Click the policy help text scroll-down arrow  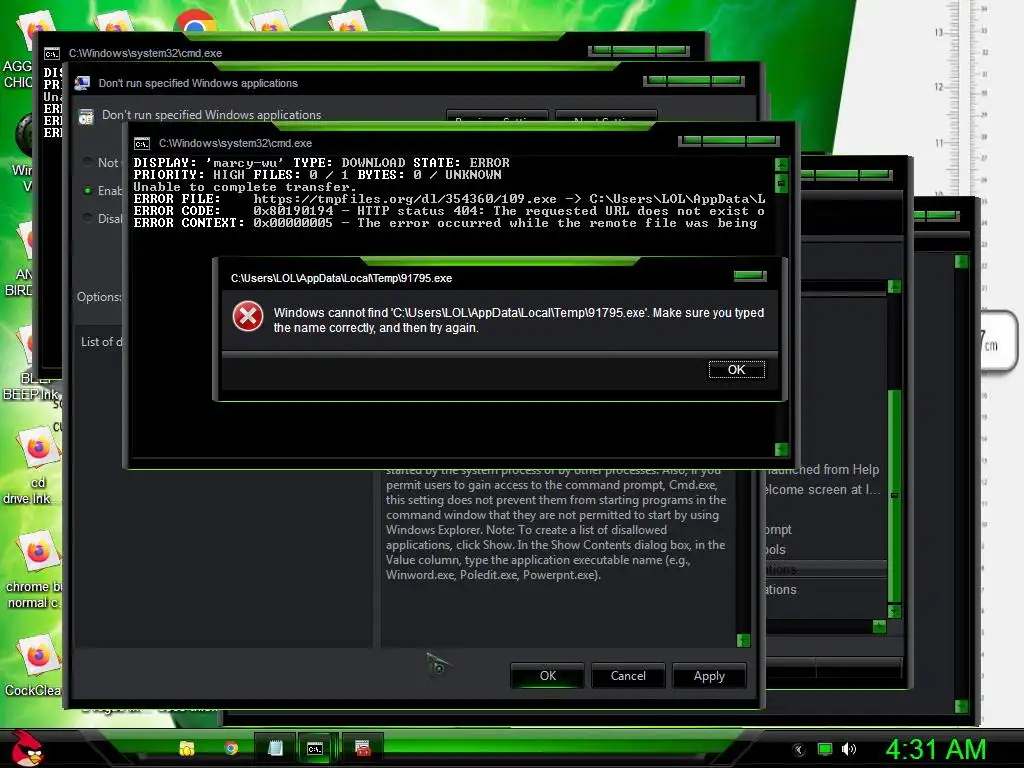coord(743,640)
